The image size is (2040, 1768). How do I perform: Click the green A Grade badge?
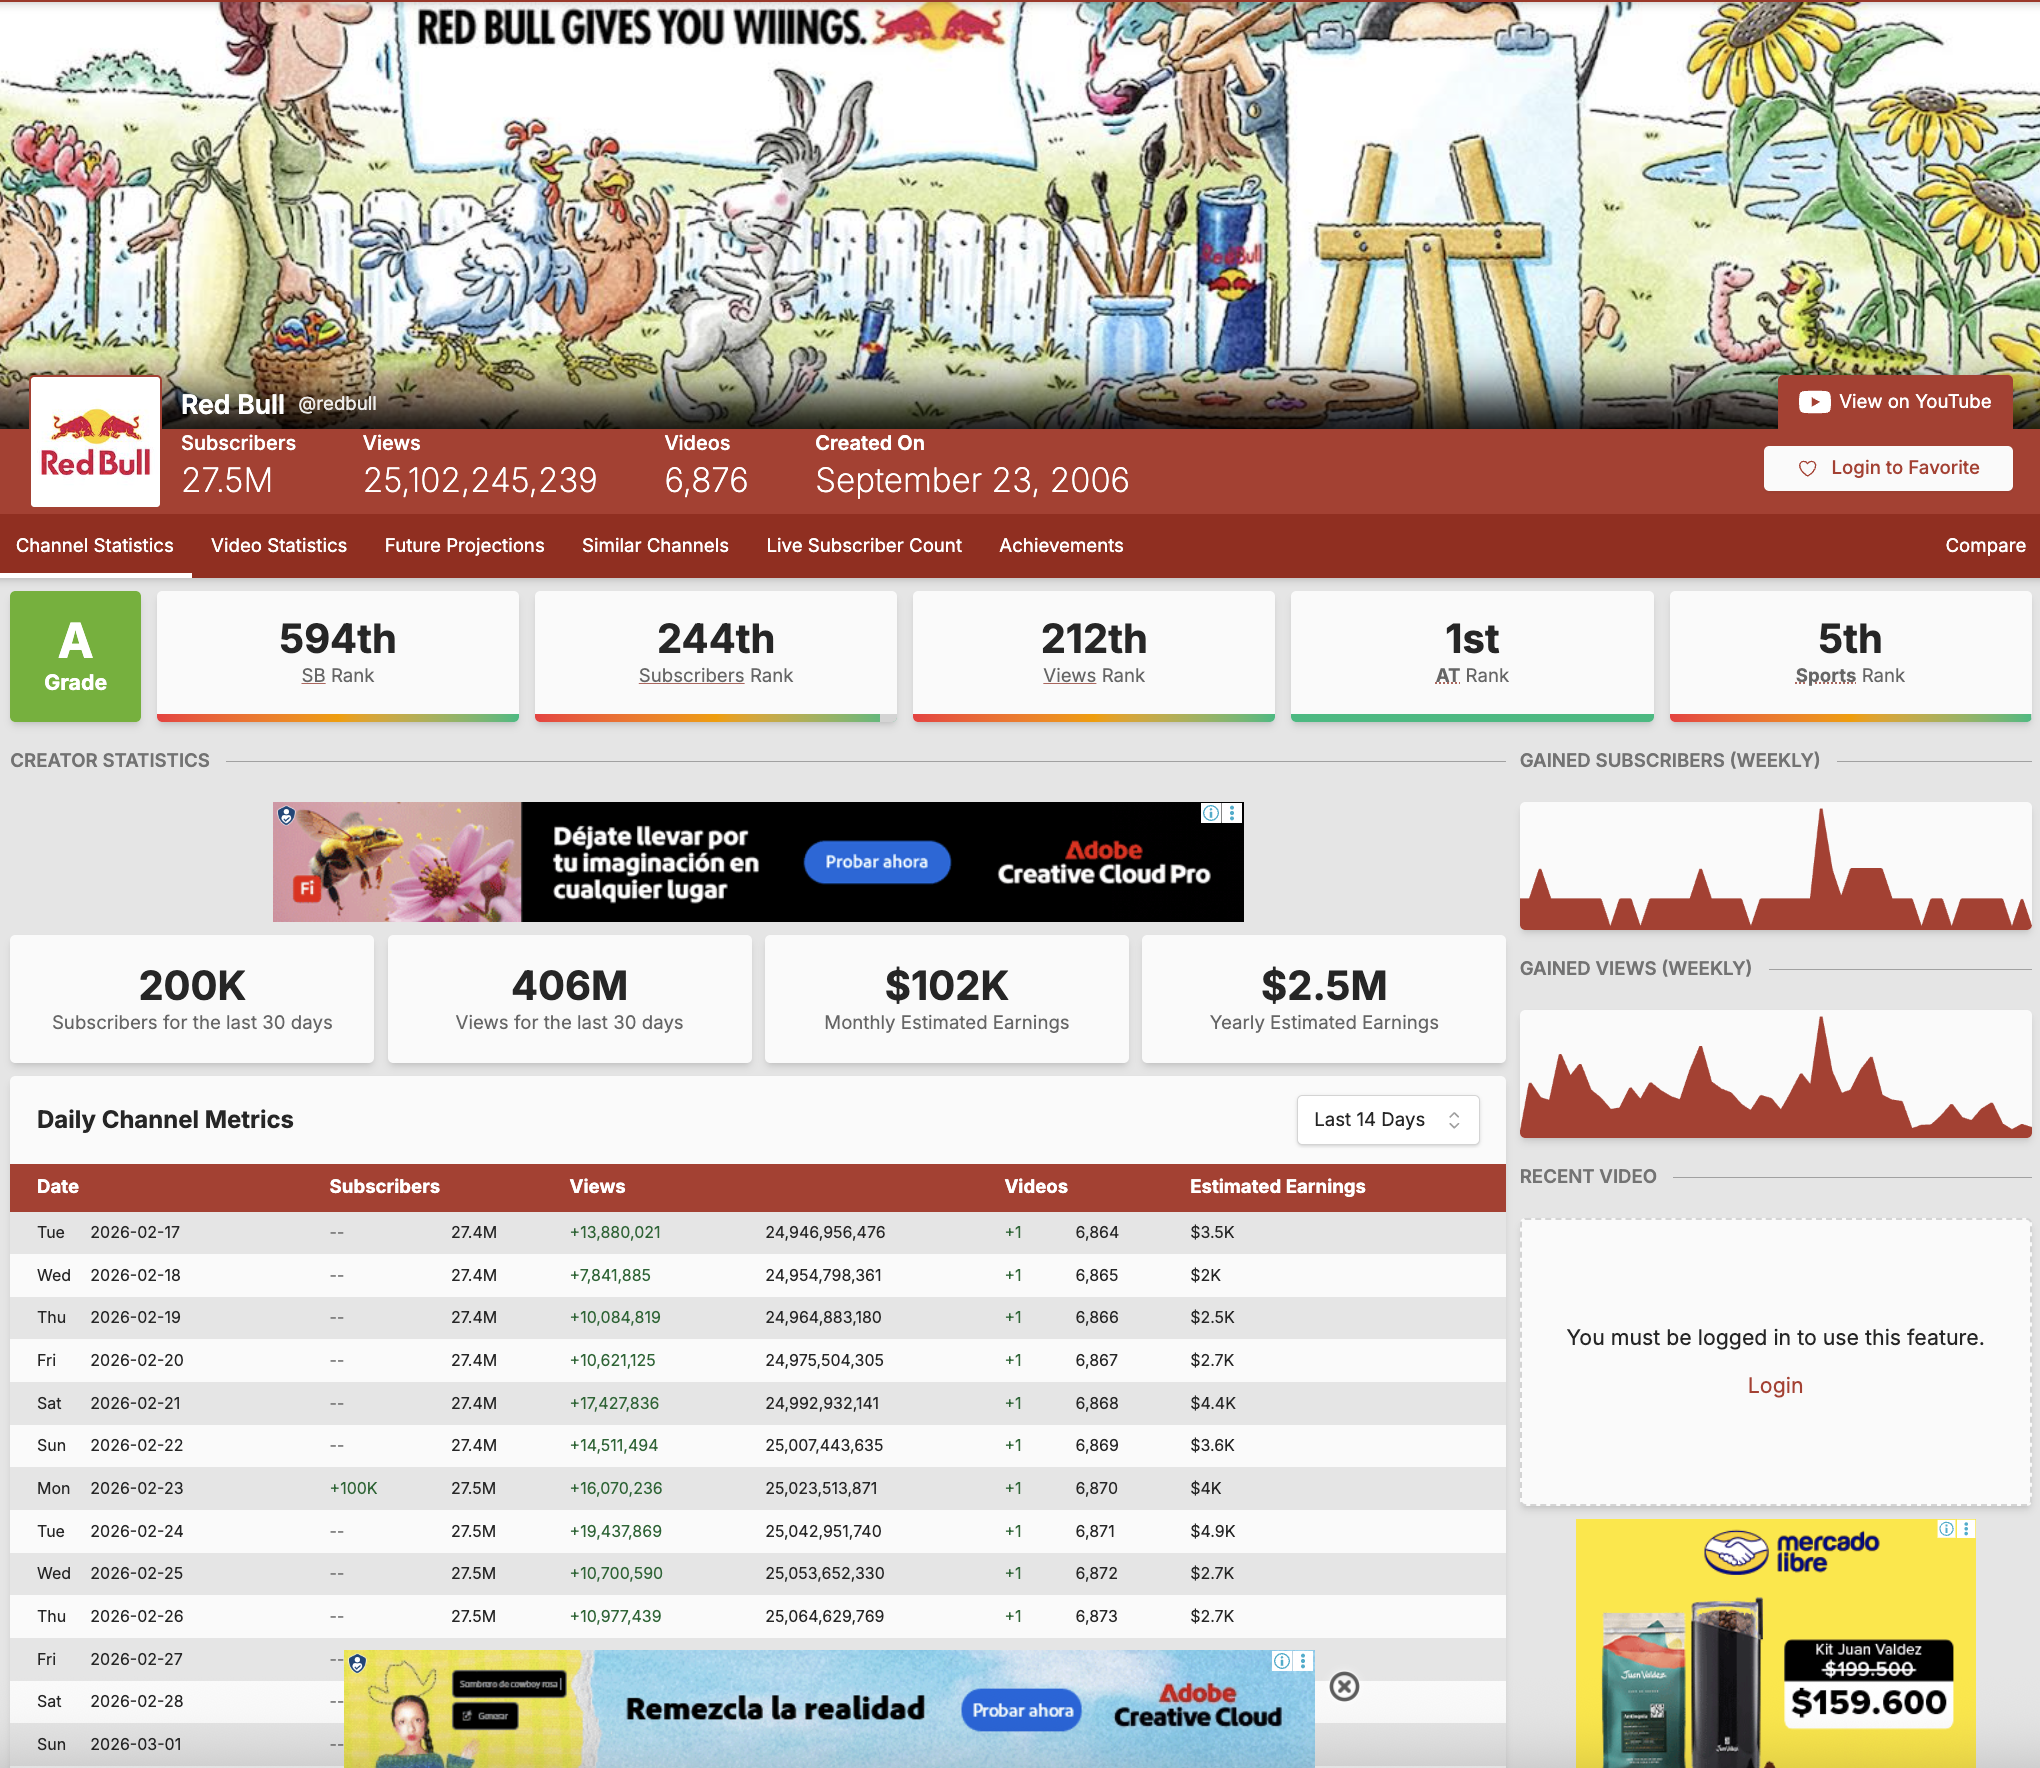point(76,656)
